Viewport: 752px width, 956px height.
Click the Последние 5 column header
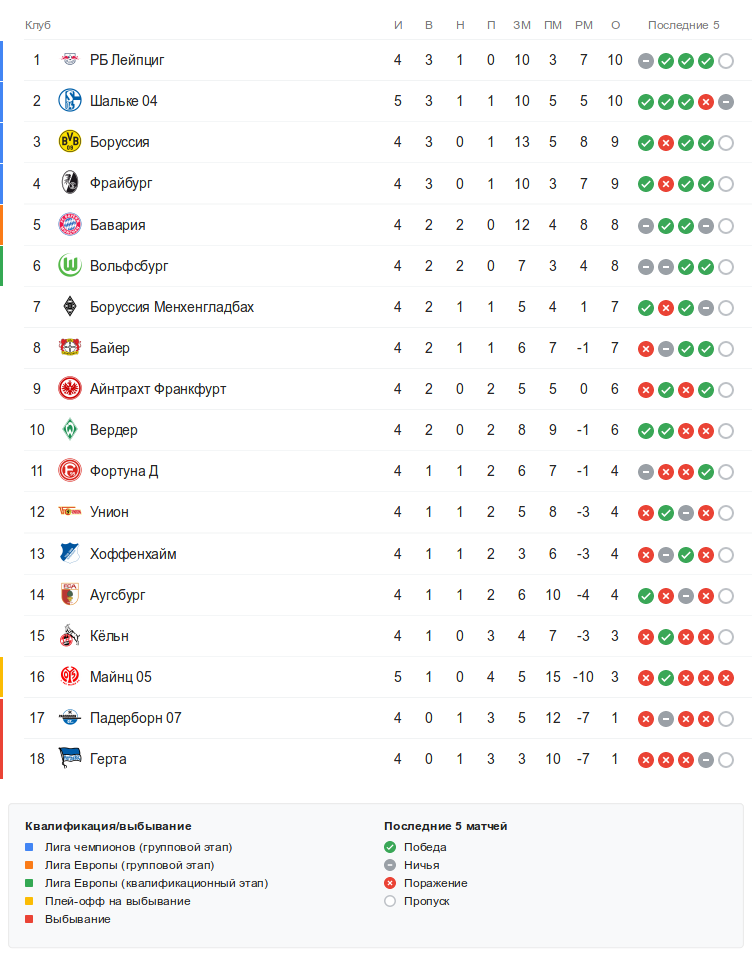(683, 24)
